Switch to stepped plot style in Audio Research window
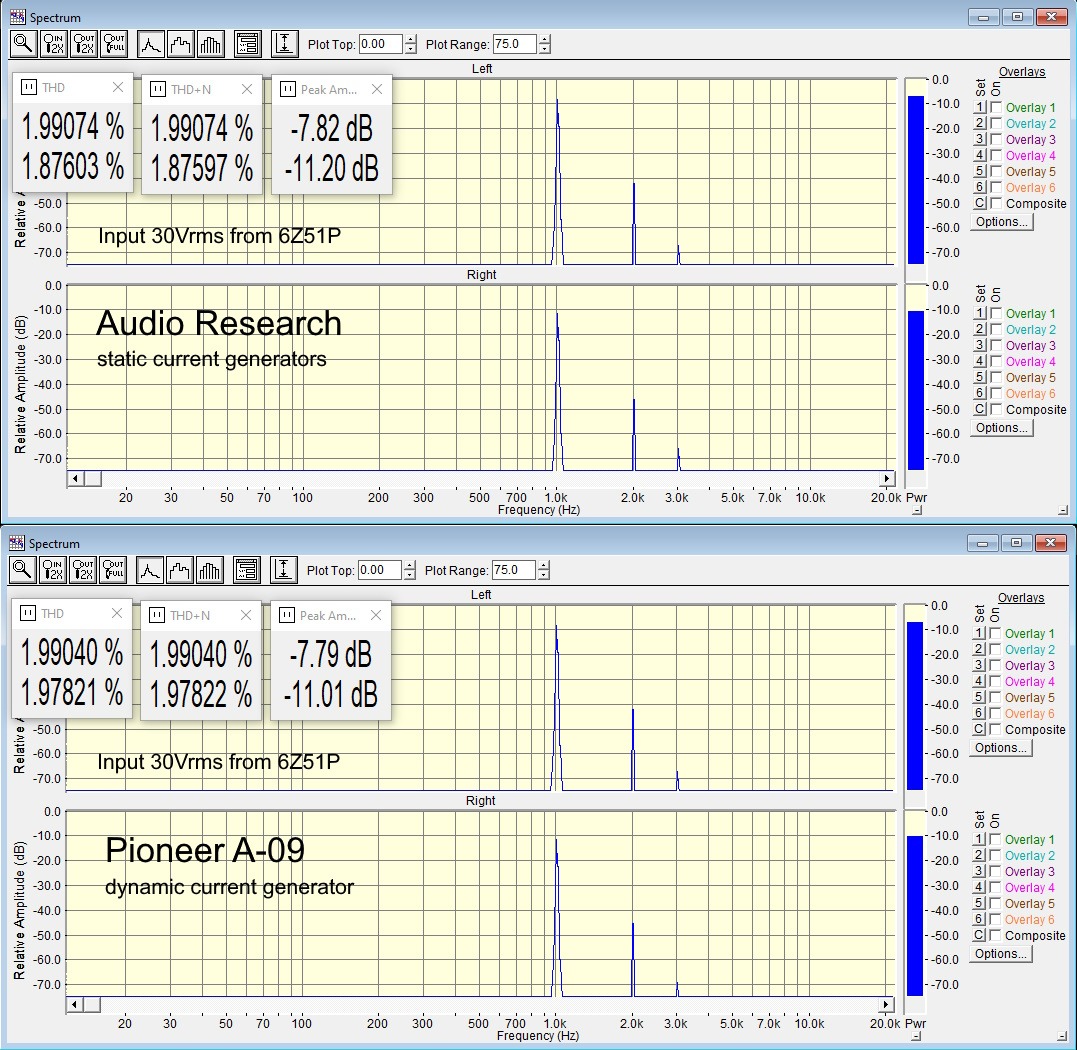The width and height of the screenshot is (1077, 1050). 181,44
